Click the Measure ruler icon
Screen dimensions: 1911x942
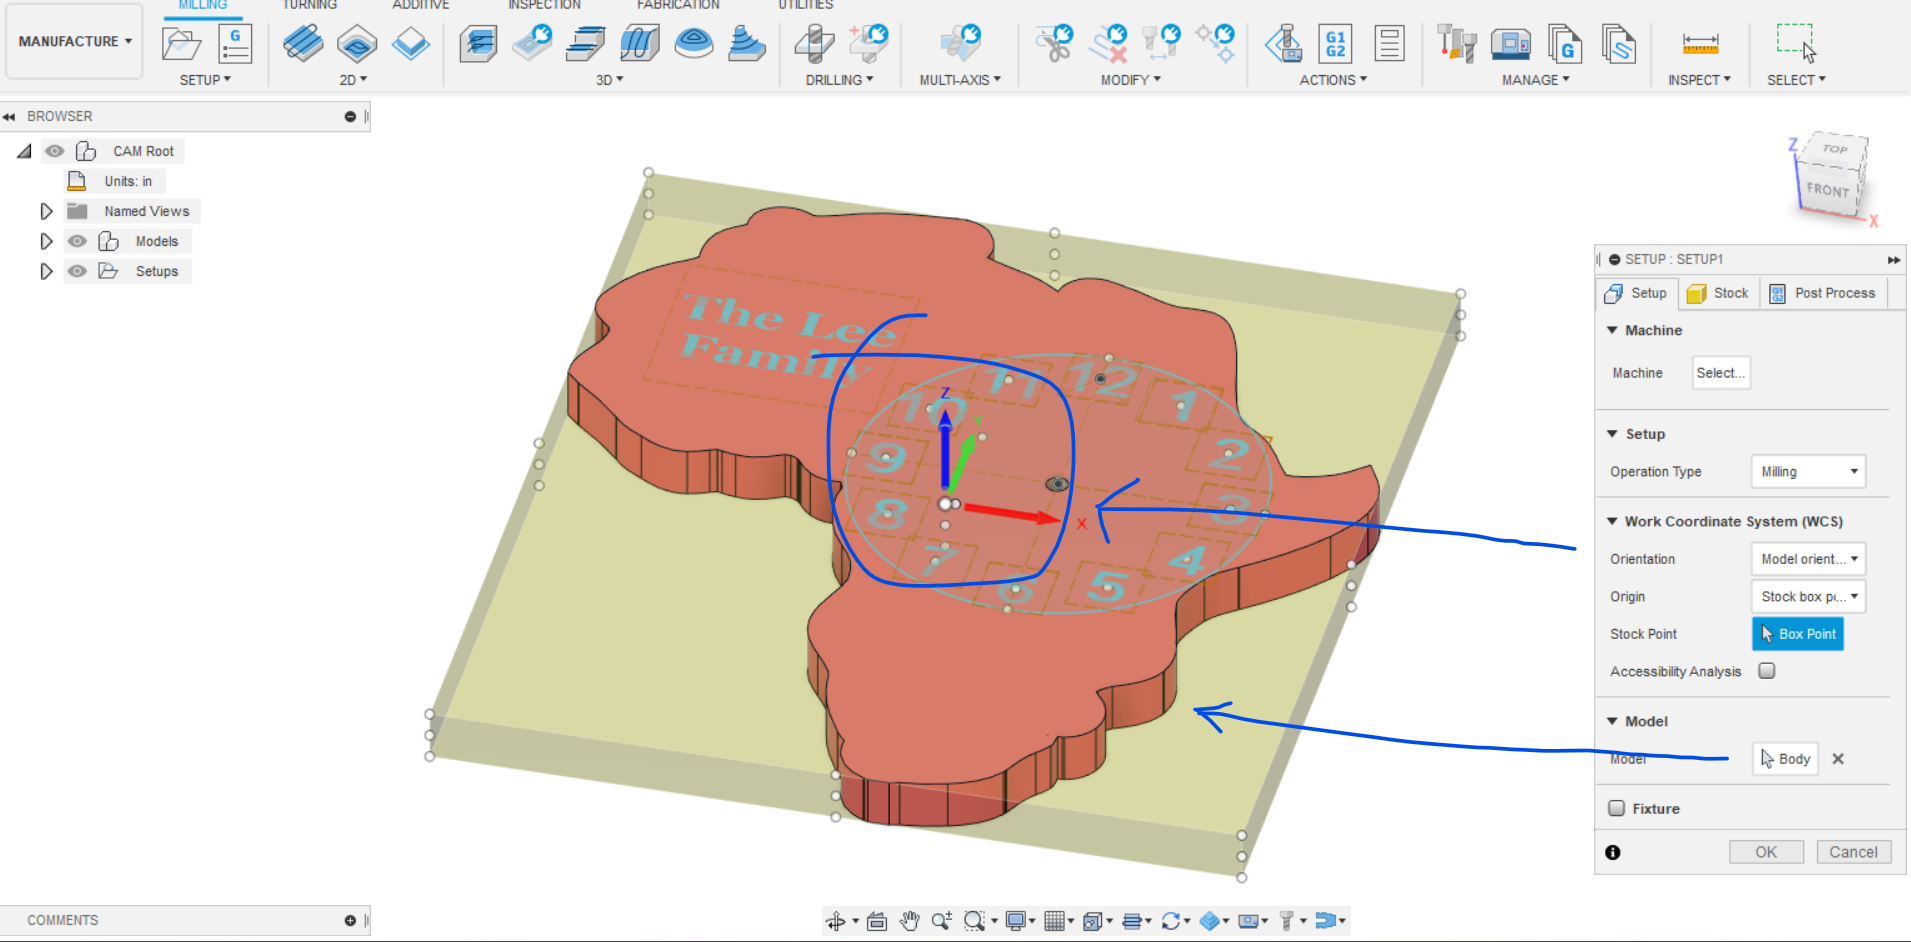pyautogui.click(x=1700, y=44)
